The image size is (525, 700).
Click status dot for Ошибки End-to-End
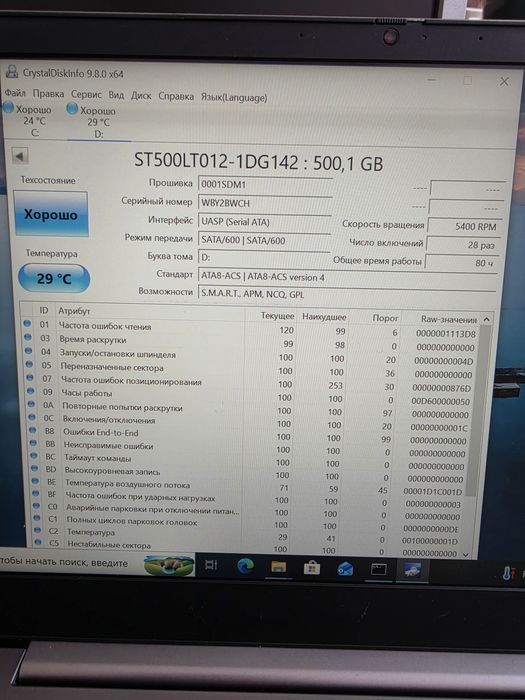click(33, 430)
